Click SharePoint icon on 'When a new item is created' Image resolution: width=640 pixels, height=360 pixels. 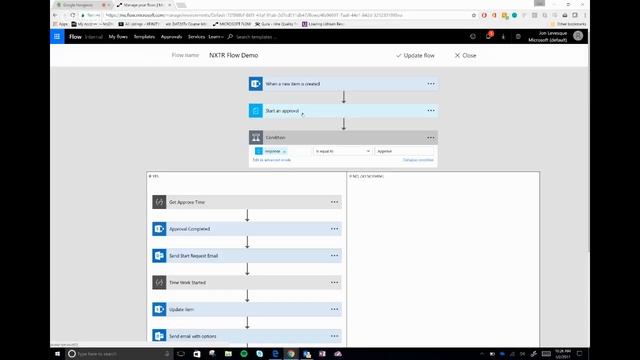[x=256, y=84]
